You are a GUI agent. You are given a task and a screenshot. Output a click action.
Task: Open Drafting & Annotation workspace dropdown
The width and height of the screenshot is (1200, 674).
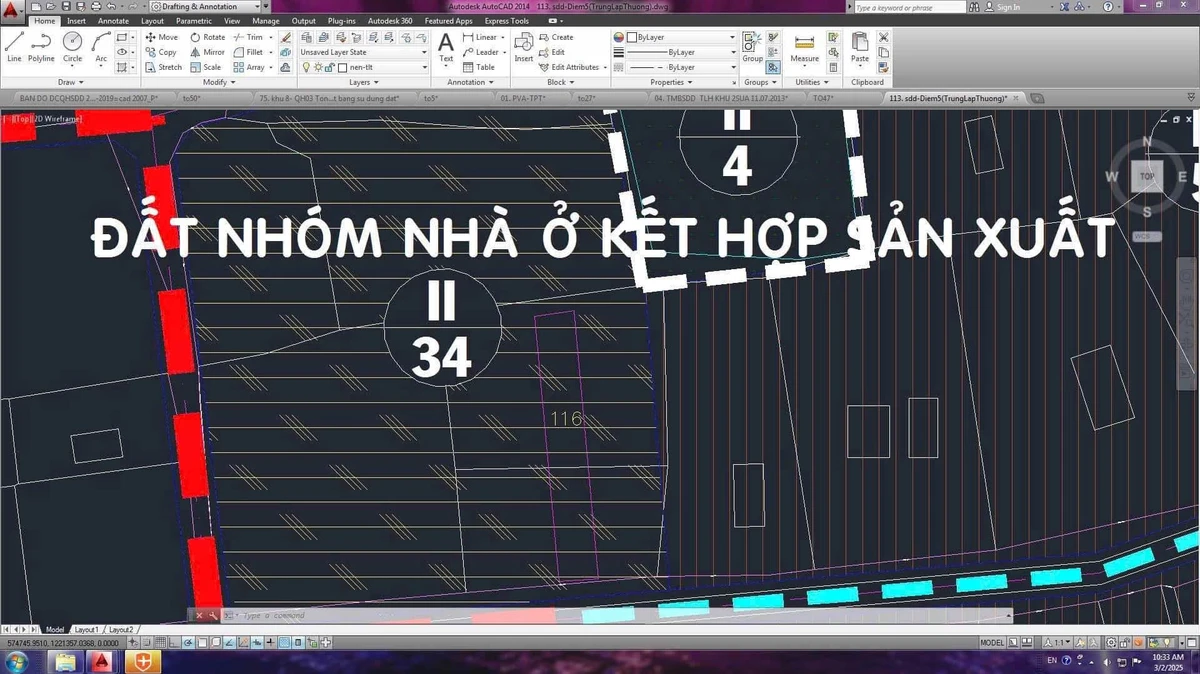[203, 6]
